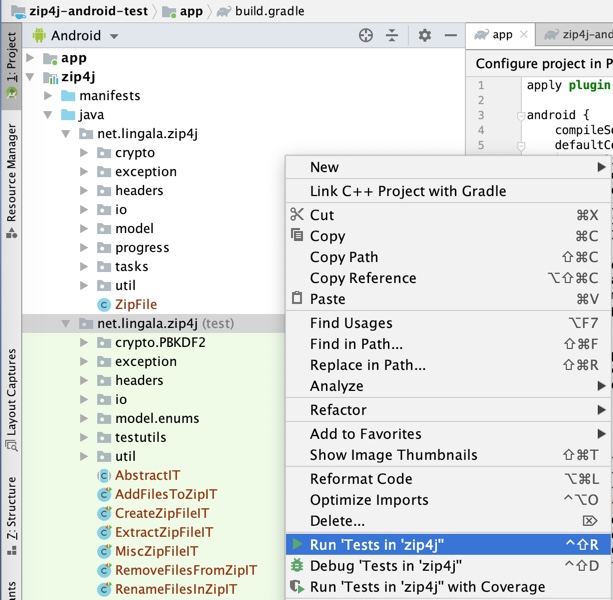This screenshot has width=613, height=600.
Task: Run 'Tests in 'zip4j''
Action: (x=448, y=544)
